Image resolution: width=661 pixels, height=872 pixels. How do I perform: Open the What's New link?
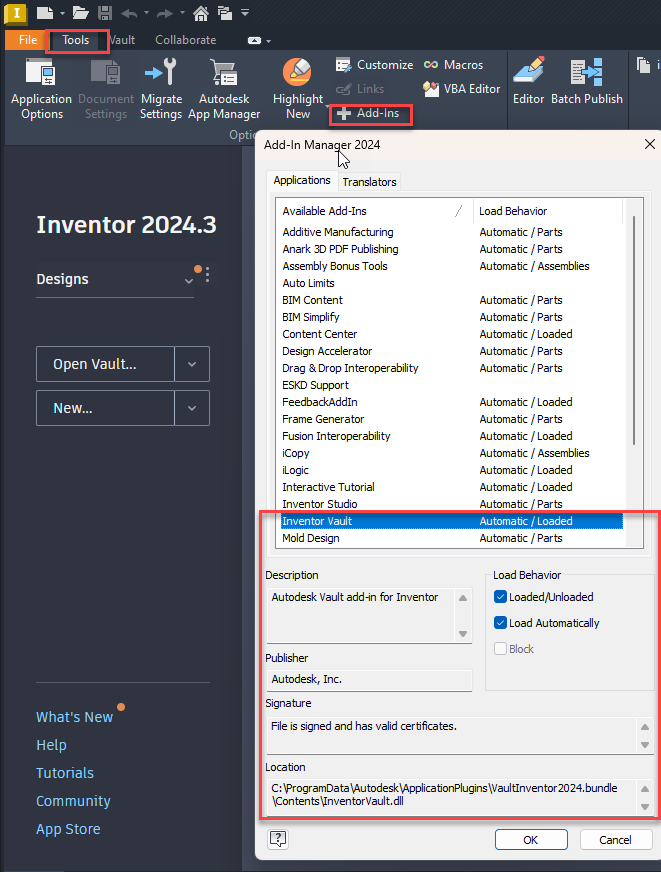click(x=74, y=717)
